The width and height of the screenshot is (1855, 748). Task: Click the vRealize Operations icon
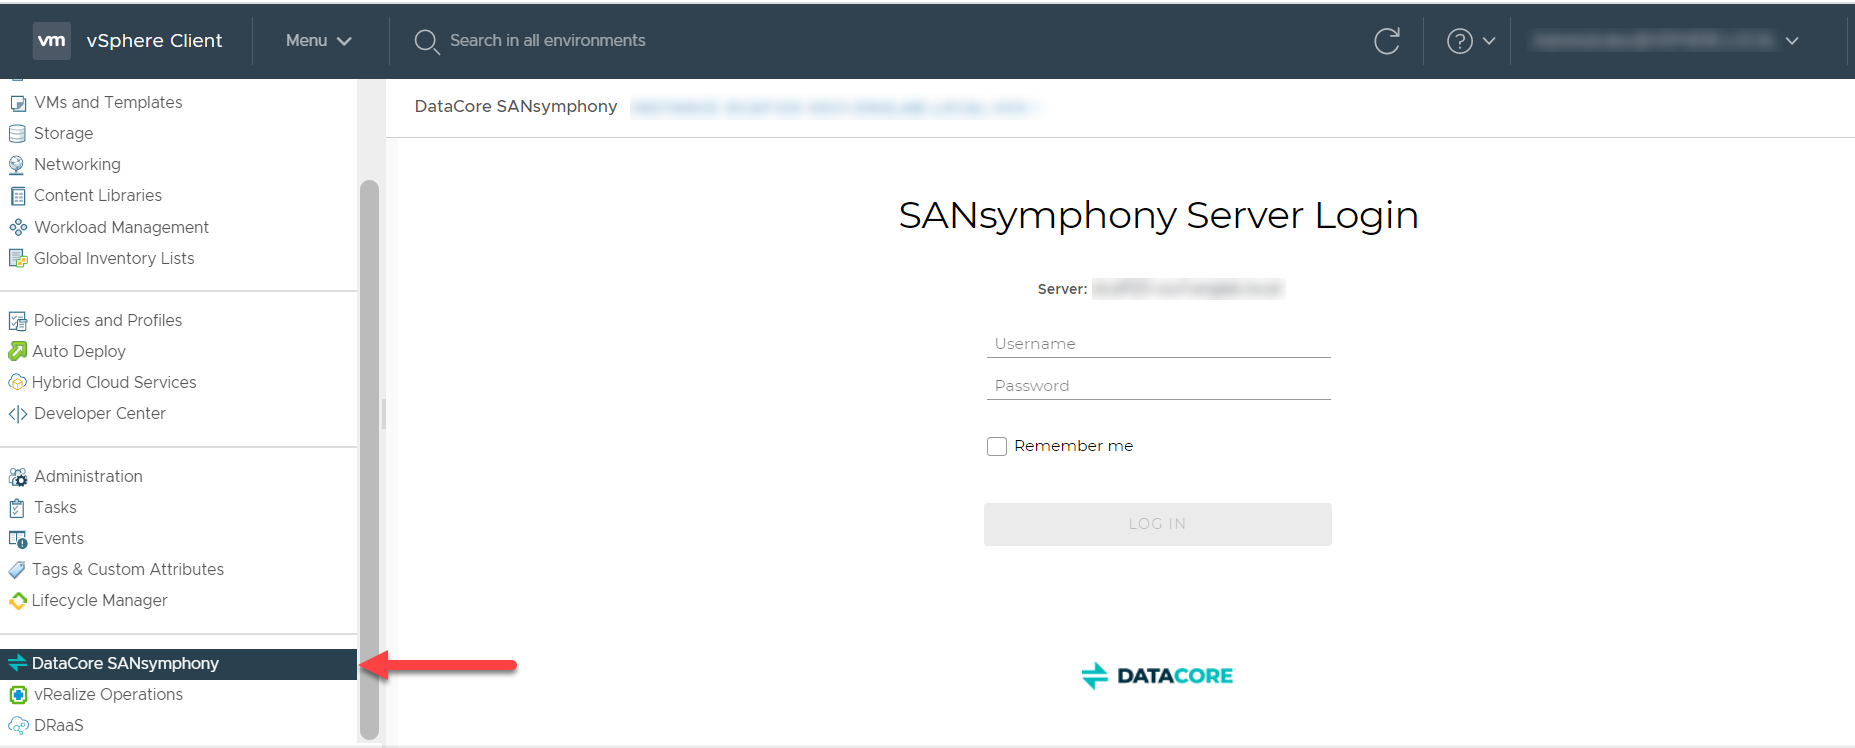pyautogui.click(x=17, y=695)
